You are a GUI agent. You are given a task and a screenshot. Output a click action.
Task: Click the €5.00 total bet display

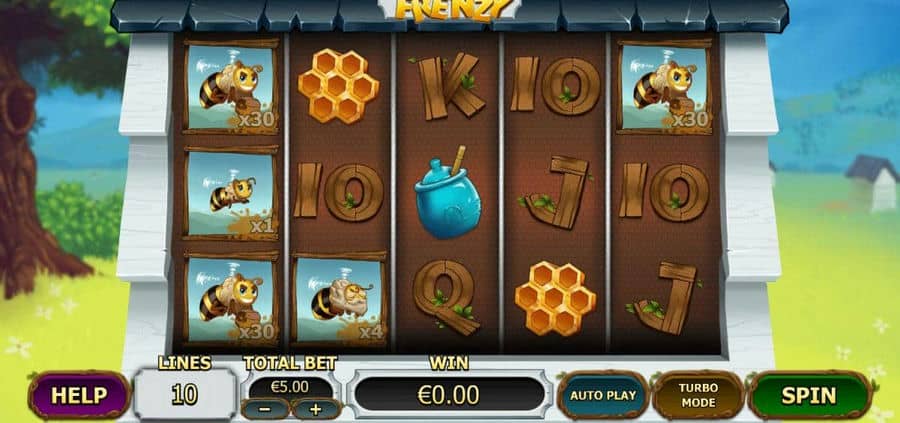click(x=290, y=386)
